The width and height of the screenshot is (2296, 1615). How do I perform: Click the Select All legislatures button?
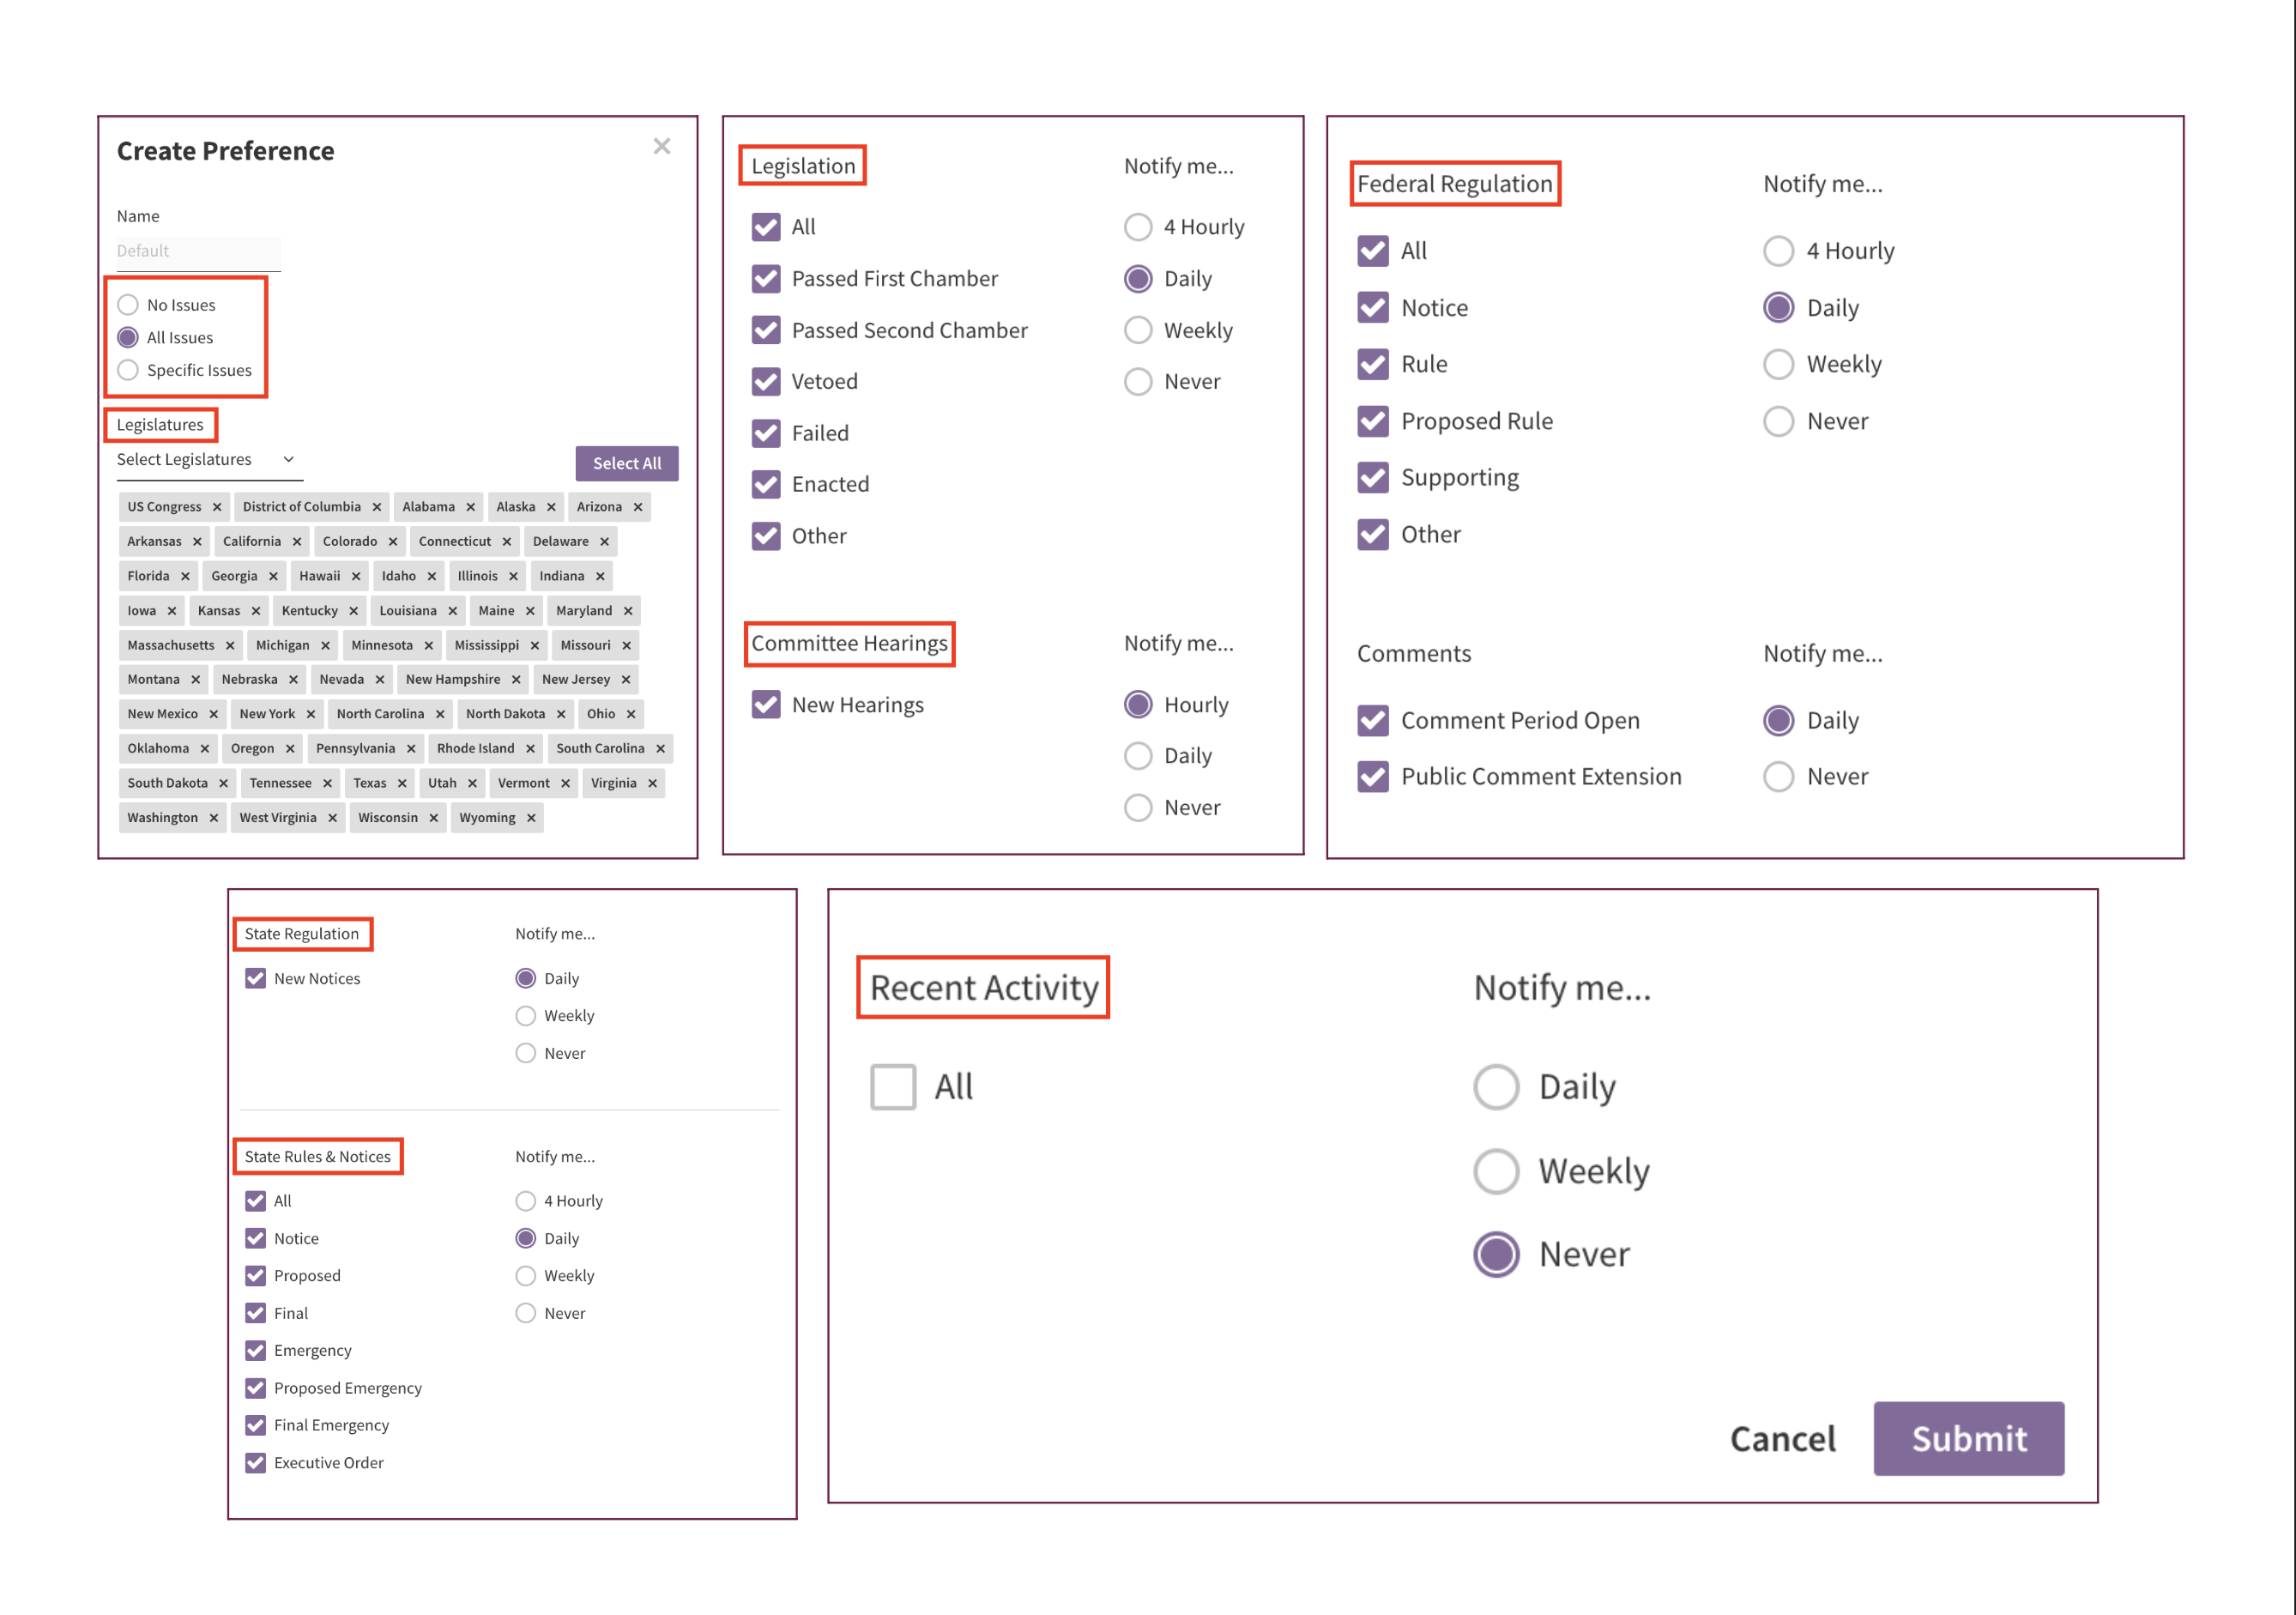pos(626,463)
